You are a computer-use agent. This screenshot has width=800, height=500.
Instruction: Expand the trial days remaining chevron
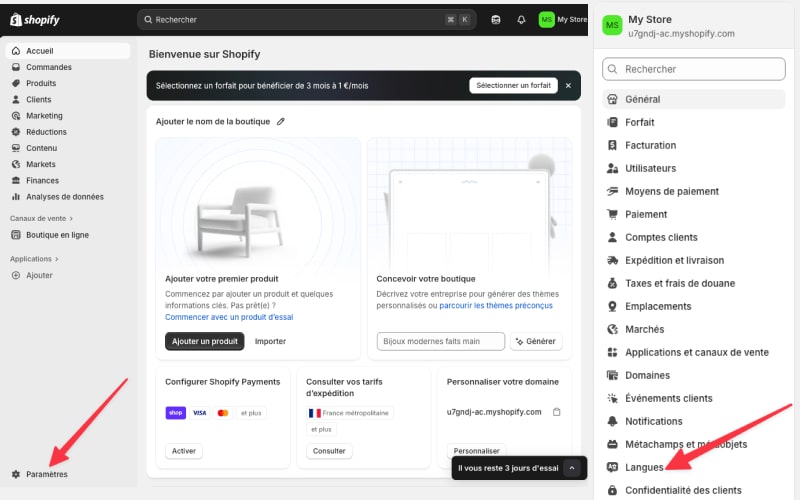tap(571, 467)
